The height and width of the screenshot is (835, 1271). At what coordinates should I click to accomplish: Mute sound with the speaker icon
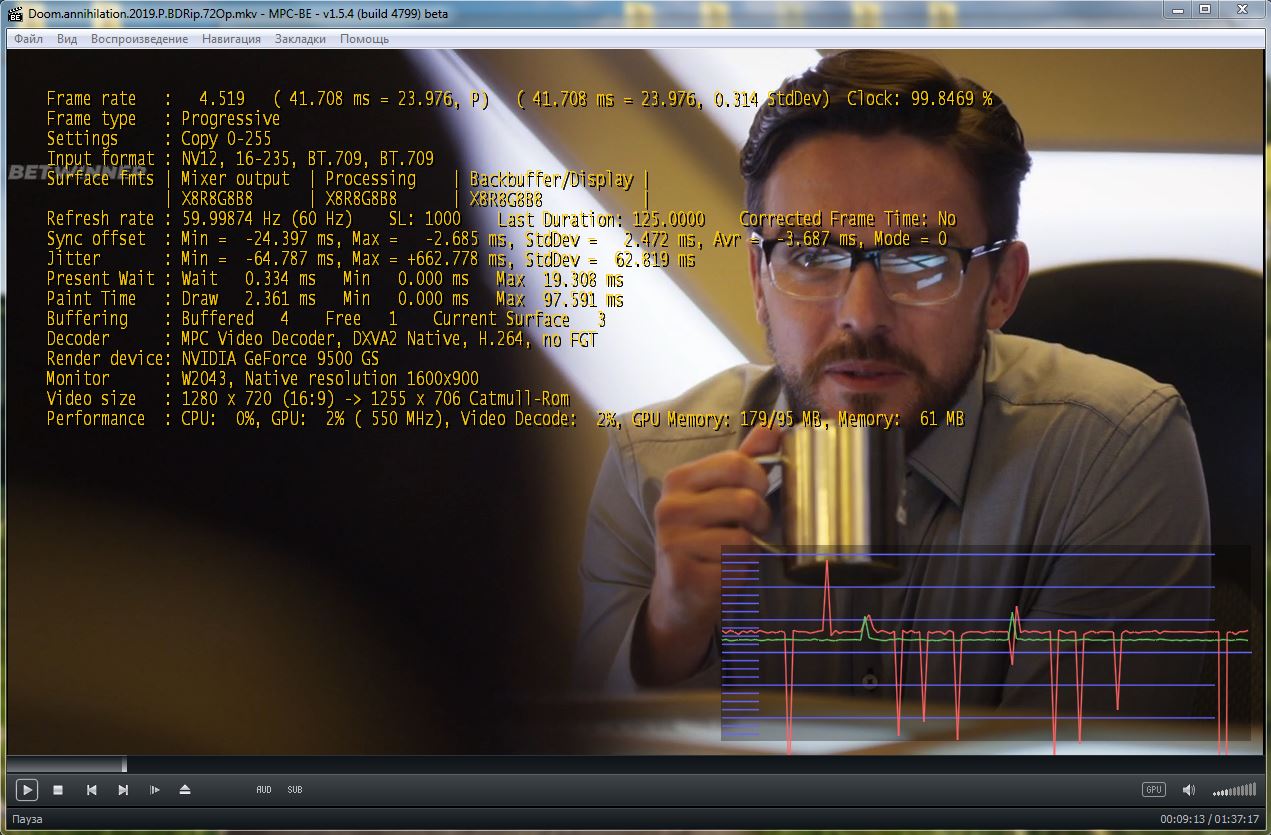click(1189, 790)
